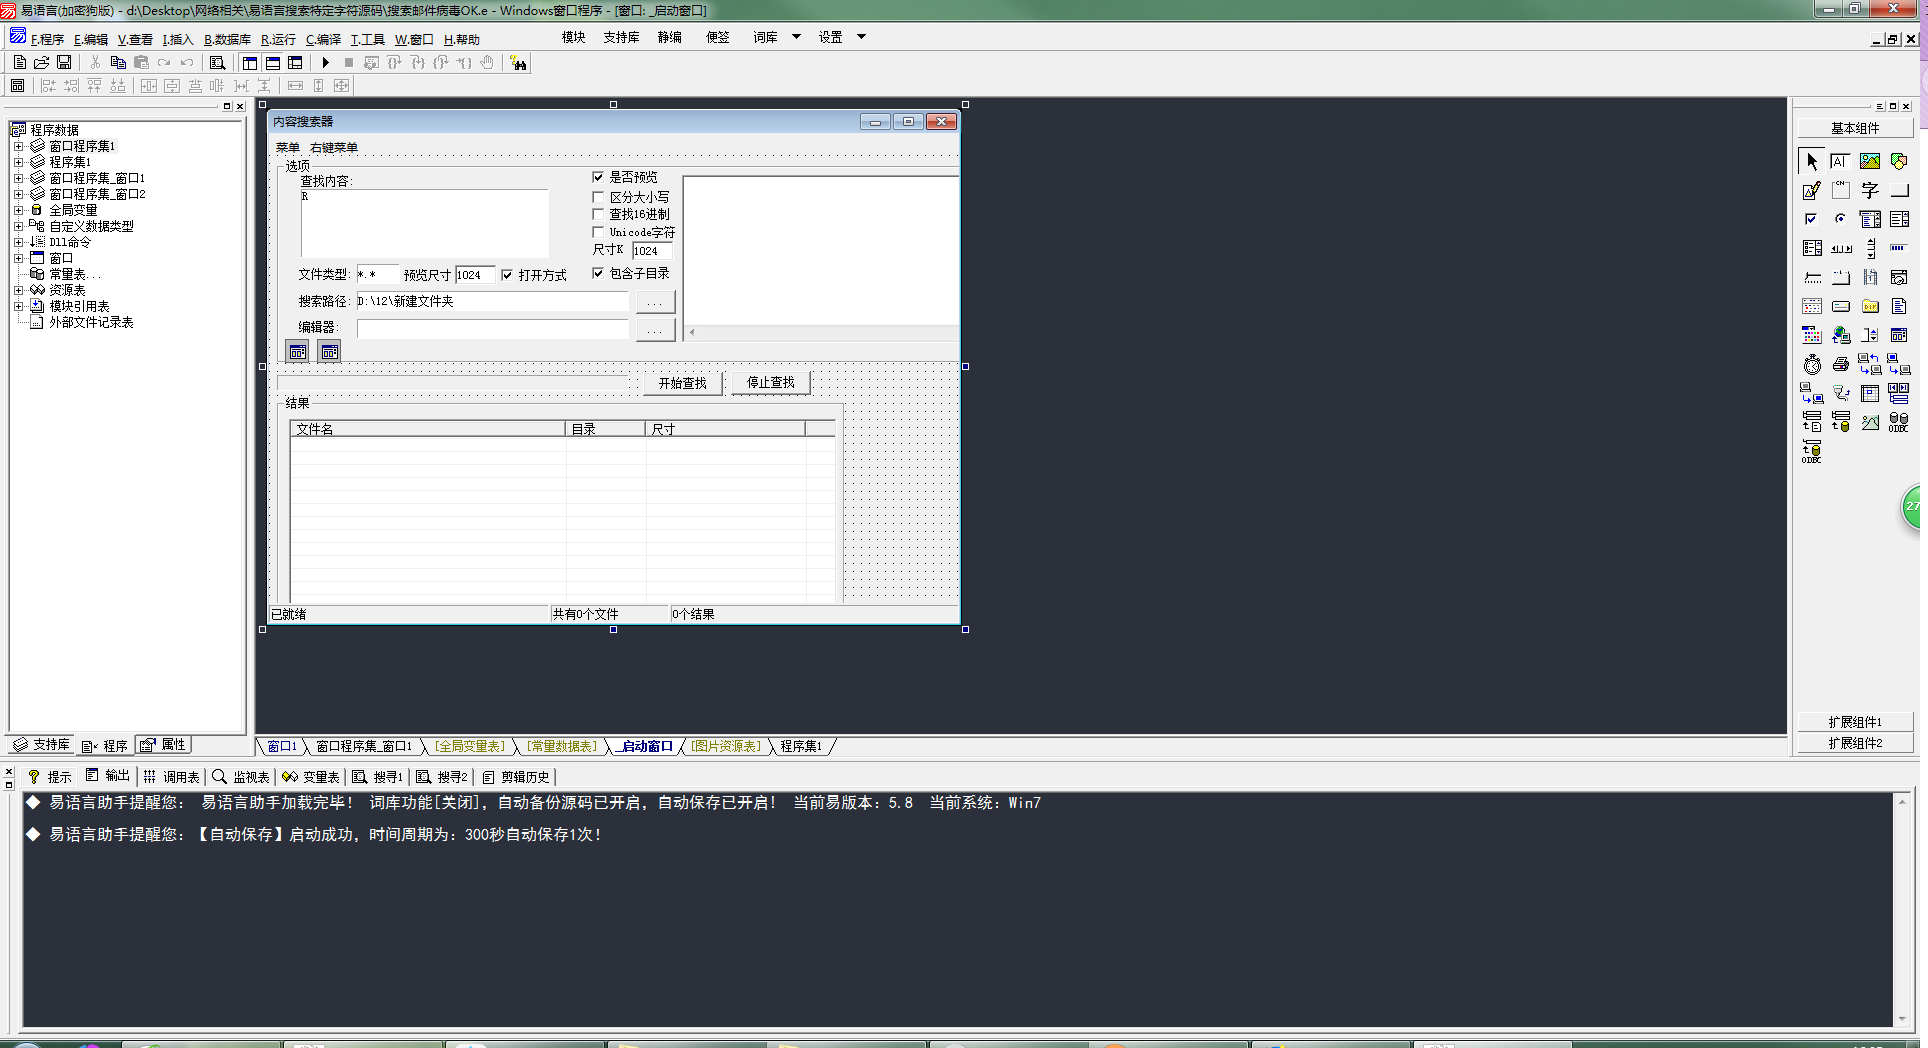Viewport: 1928px width, 1048px height.
Task: Select the timer clock component
Action: click(1812, 364)
